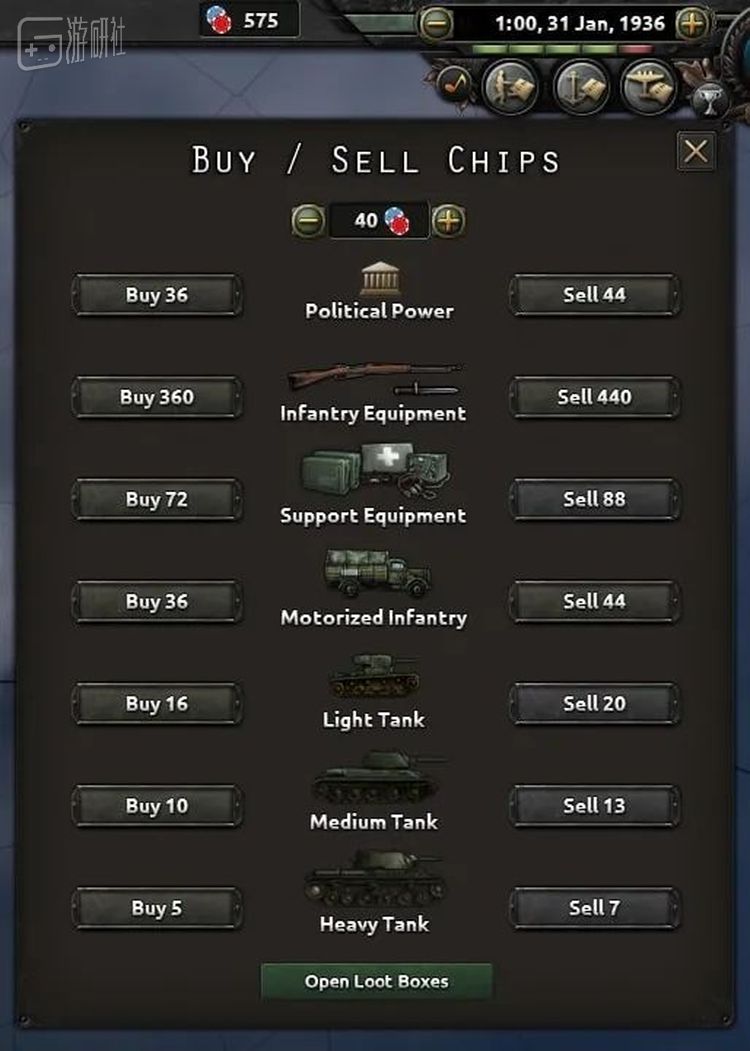Close the Buy / Sell Chips window
Screen dimensions: 750x1051
click(695, 151)
